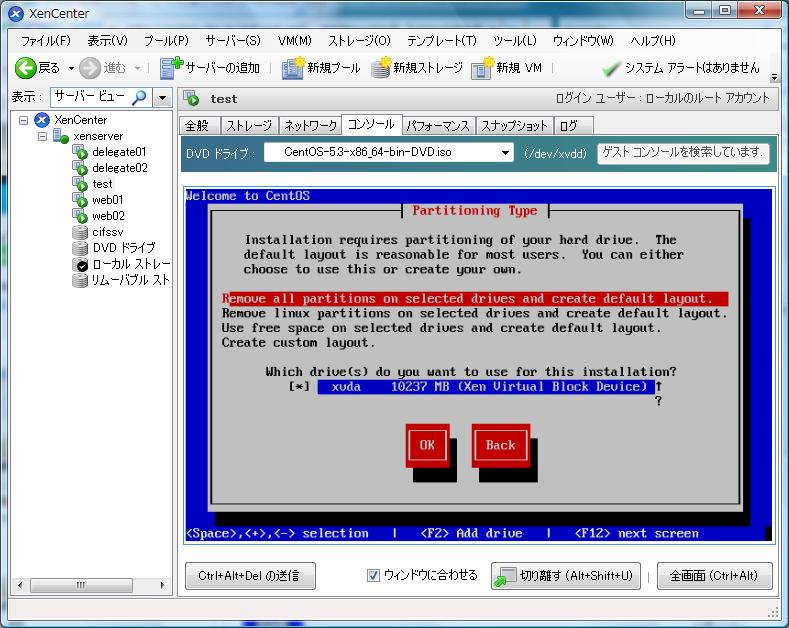Open the 表示(V) menu

[x=108, y=41]
